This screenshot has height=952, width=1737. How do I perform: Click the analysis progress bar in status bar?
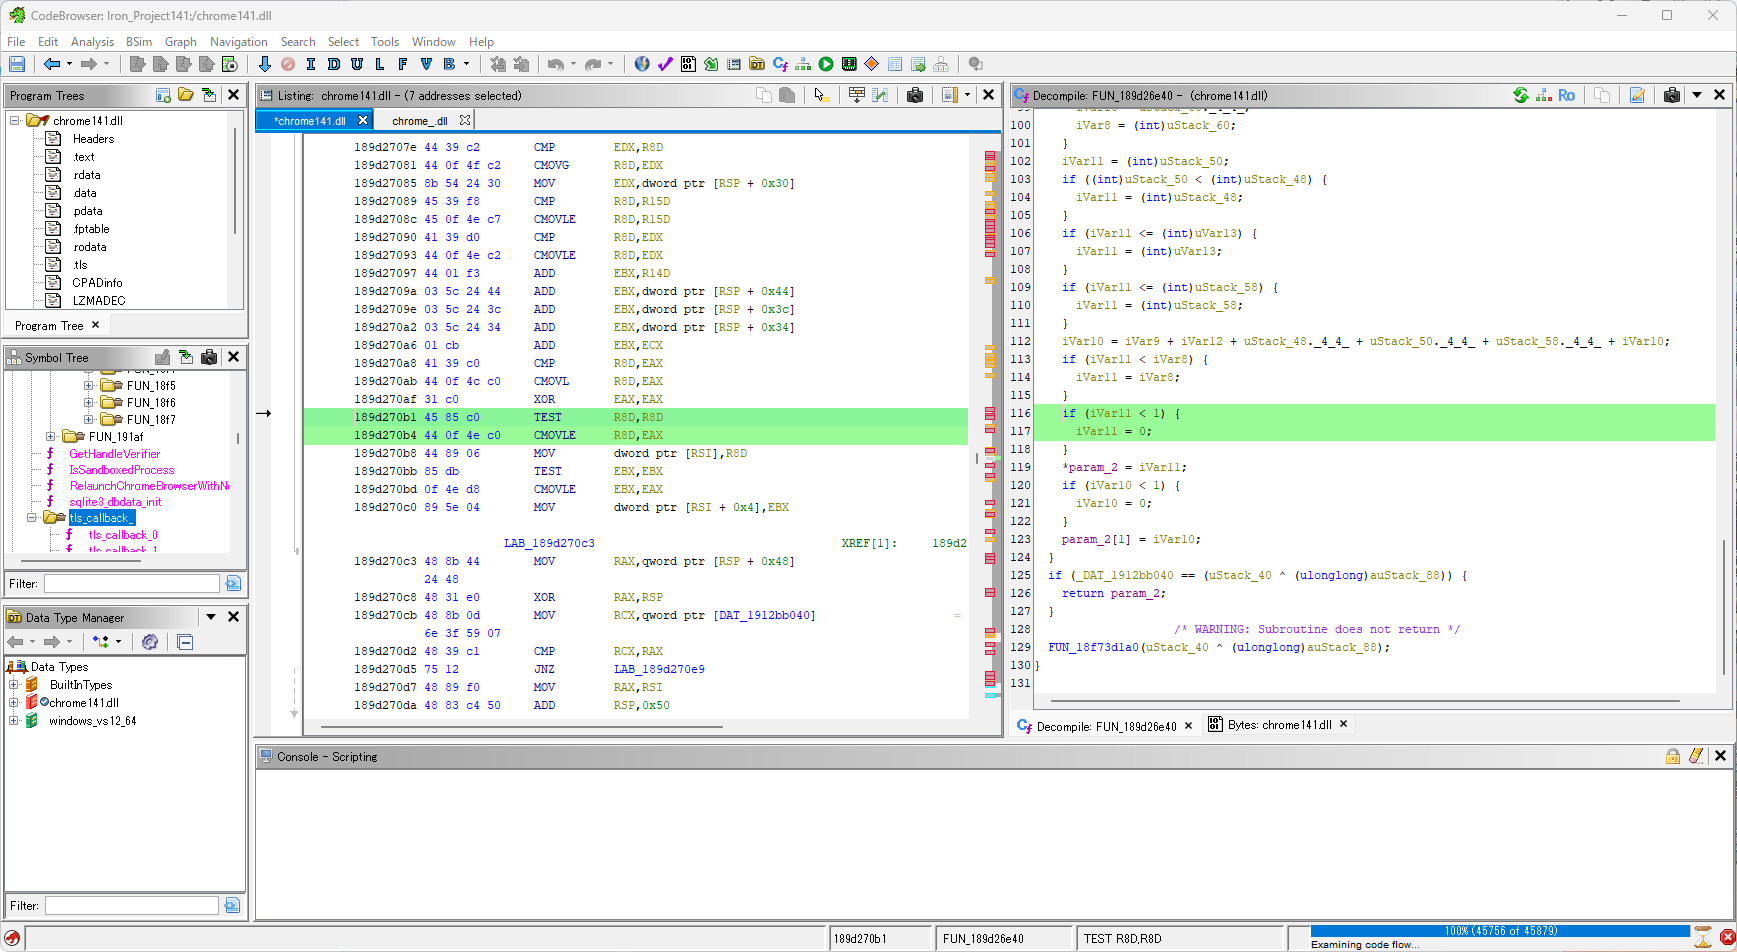(x=1500, y=931)
